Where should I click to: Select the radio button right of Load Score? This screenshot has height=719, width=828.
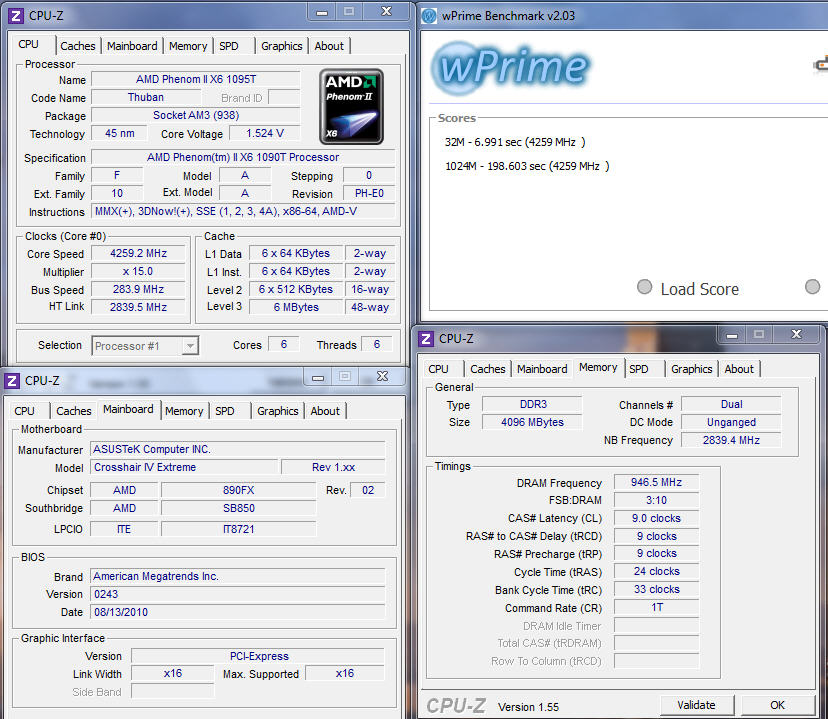pos(812,286)
